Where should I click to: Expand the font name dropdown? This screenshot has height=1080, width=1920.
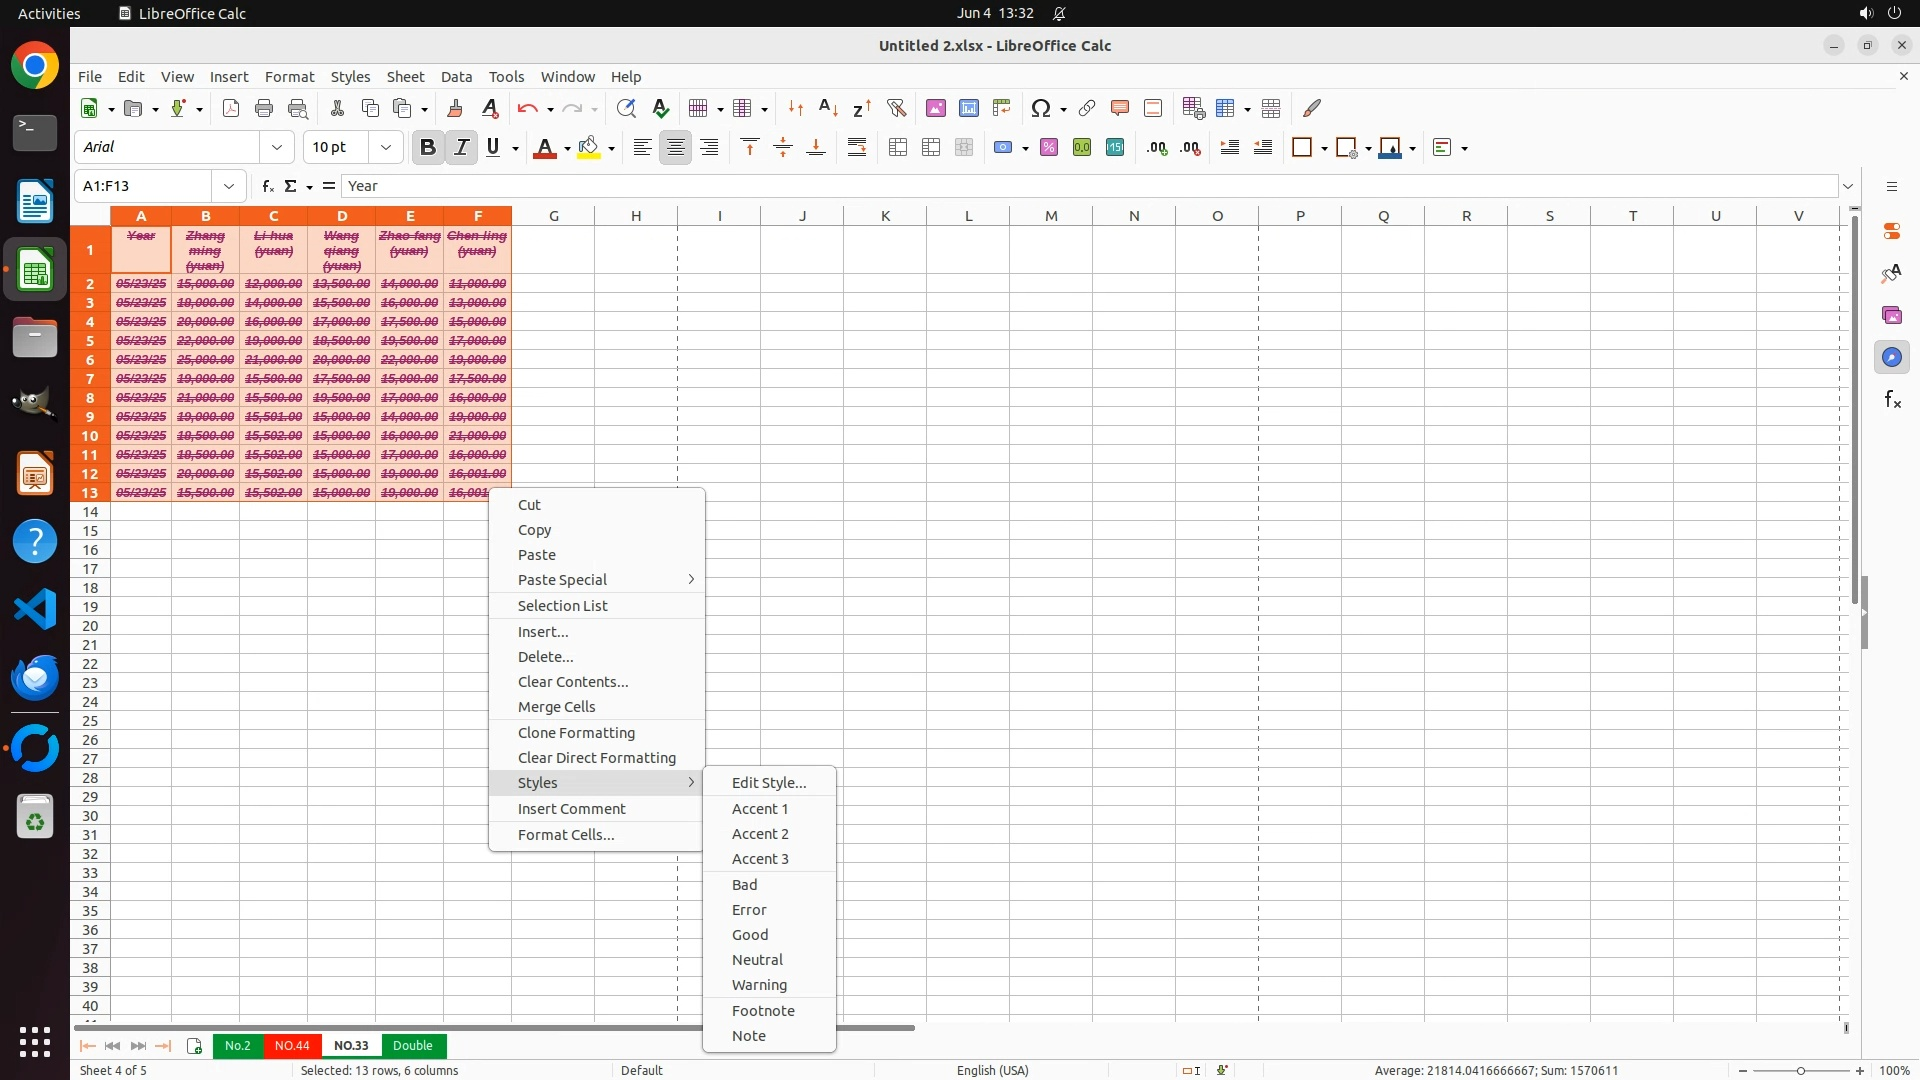click(x=277, y=148)
